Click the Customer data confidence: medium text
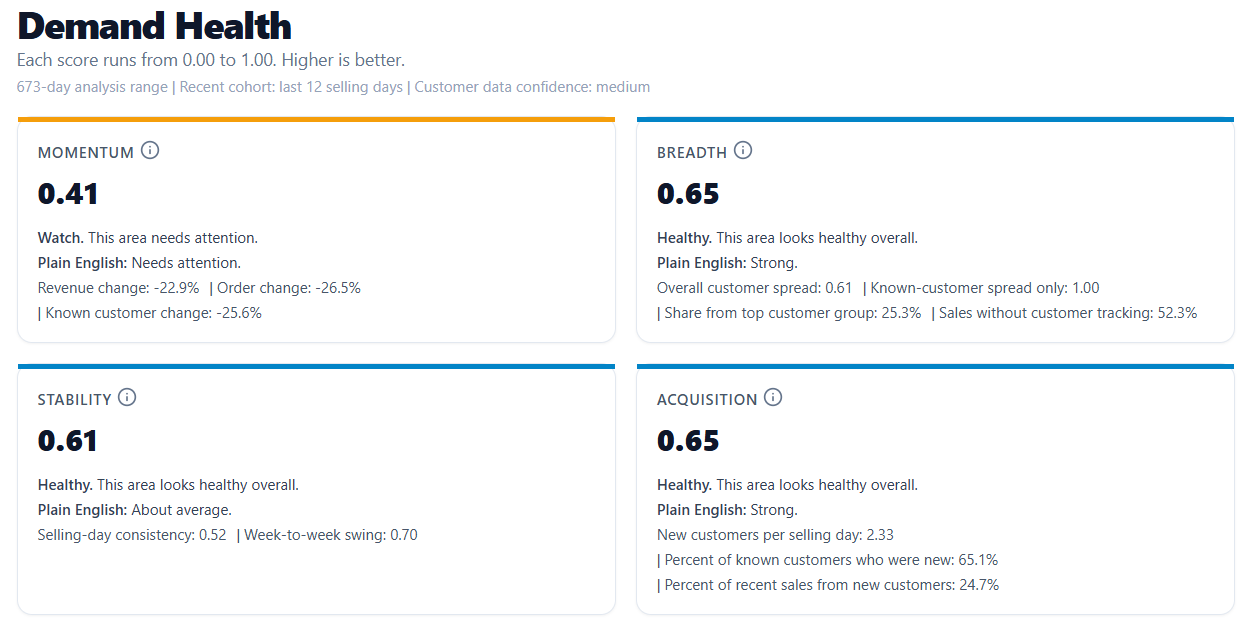 (x=532, y=87)
